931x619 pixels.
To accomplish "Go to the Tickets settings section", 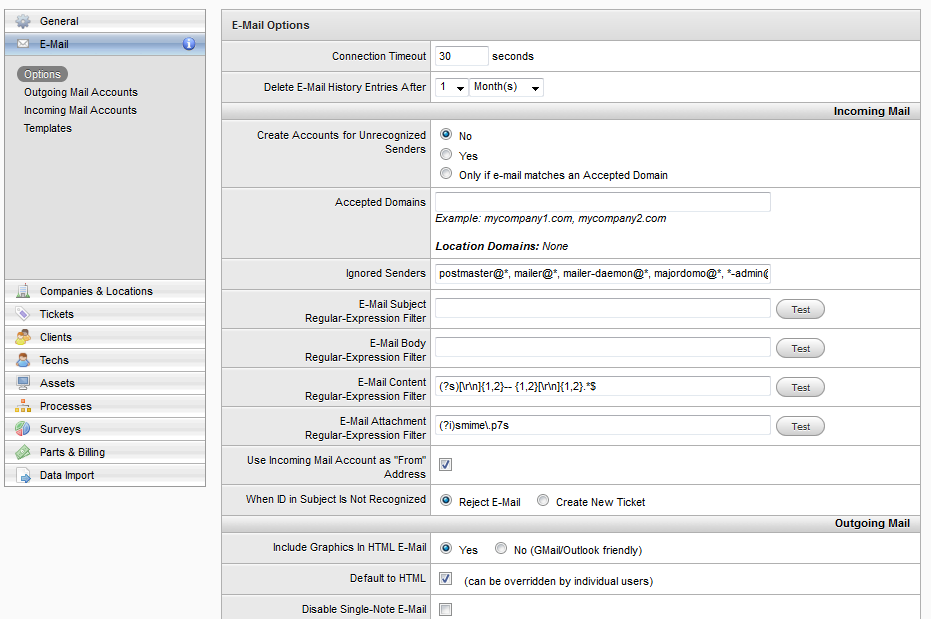I will [x=105, y=314].
